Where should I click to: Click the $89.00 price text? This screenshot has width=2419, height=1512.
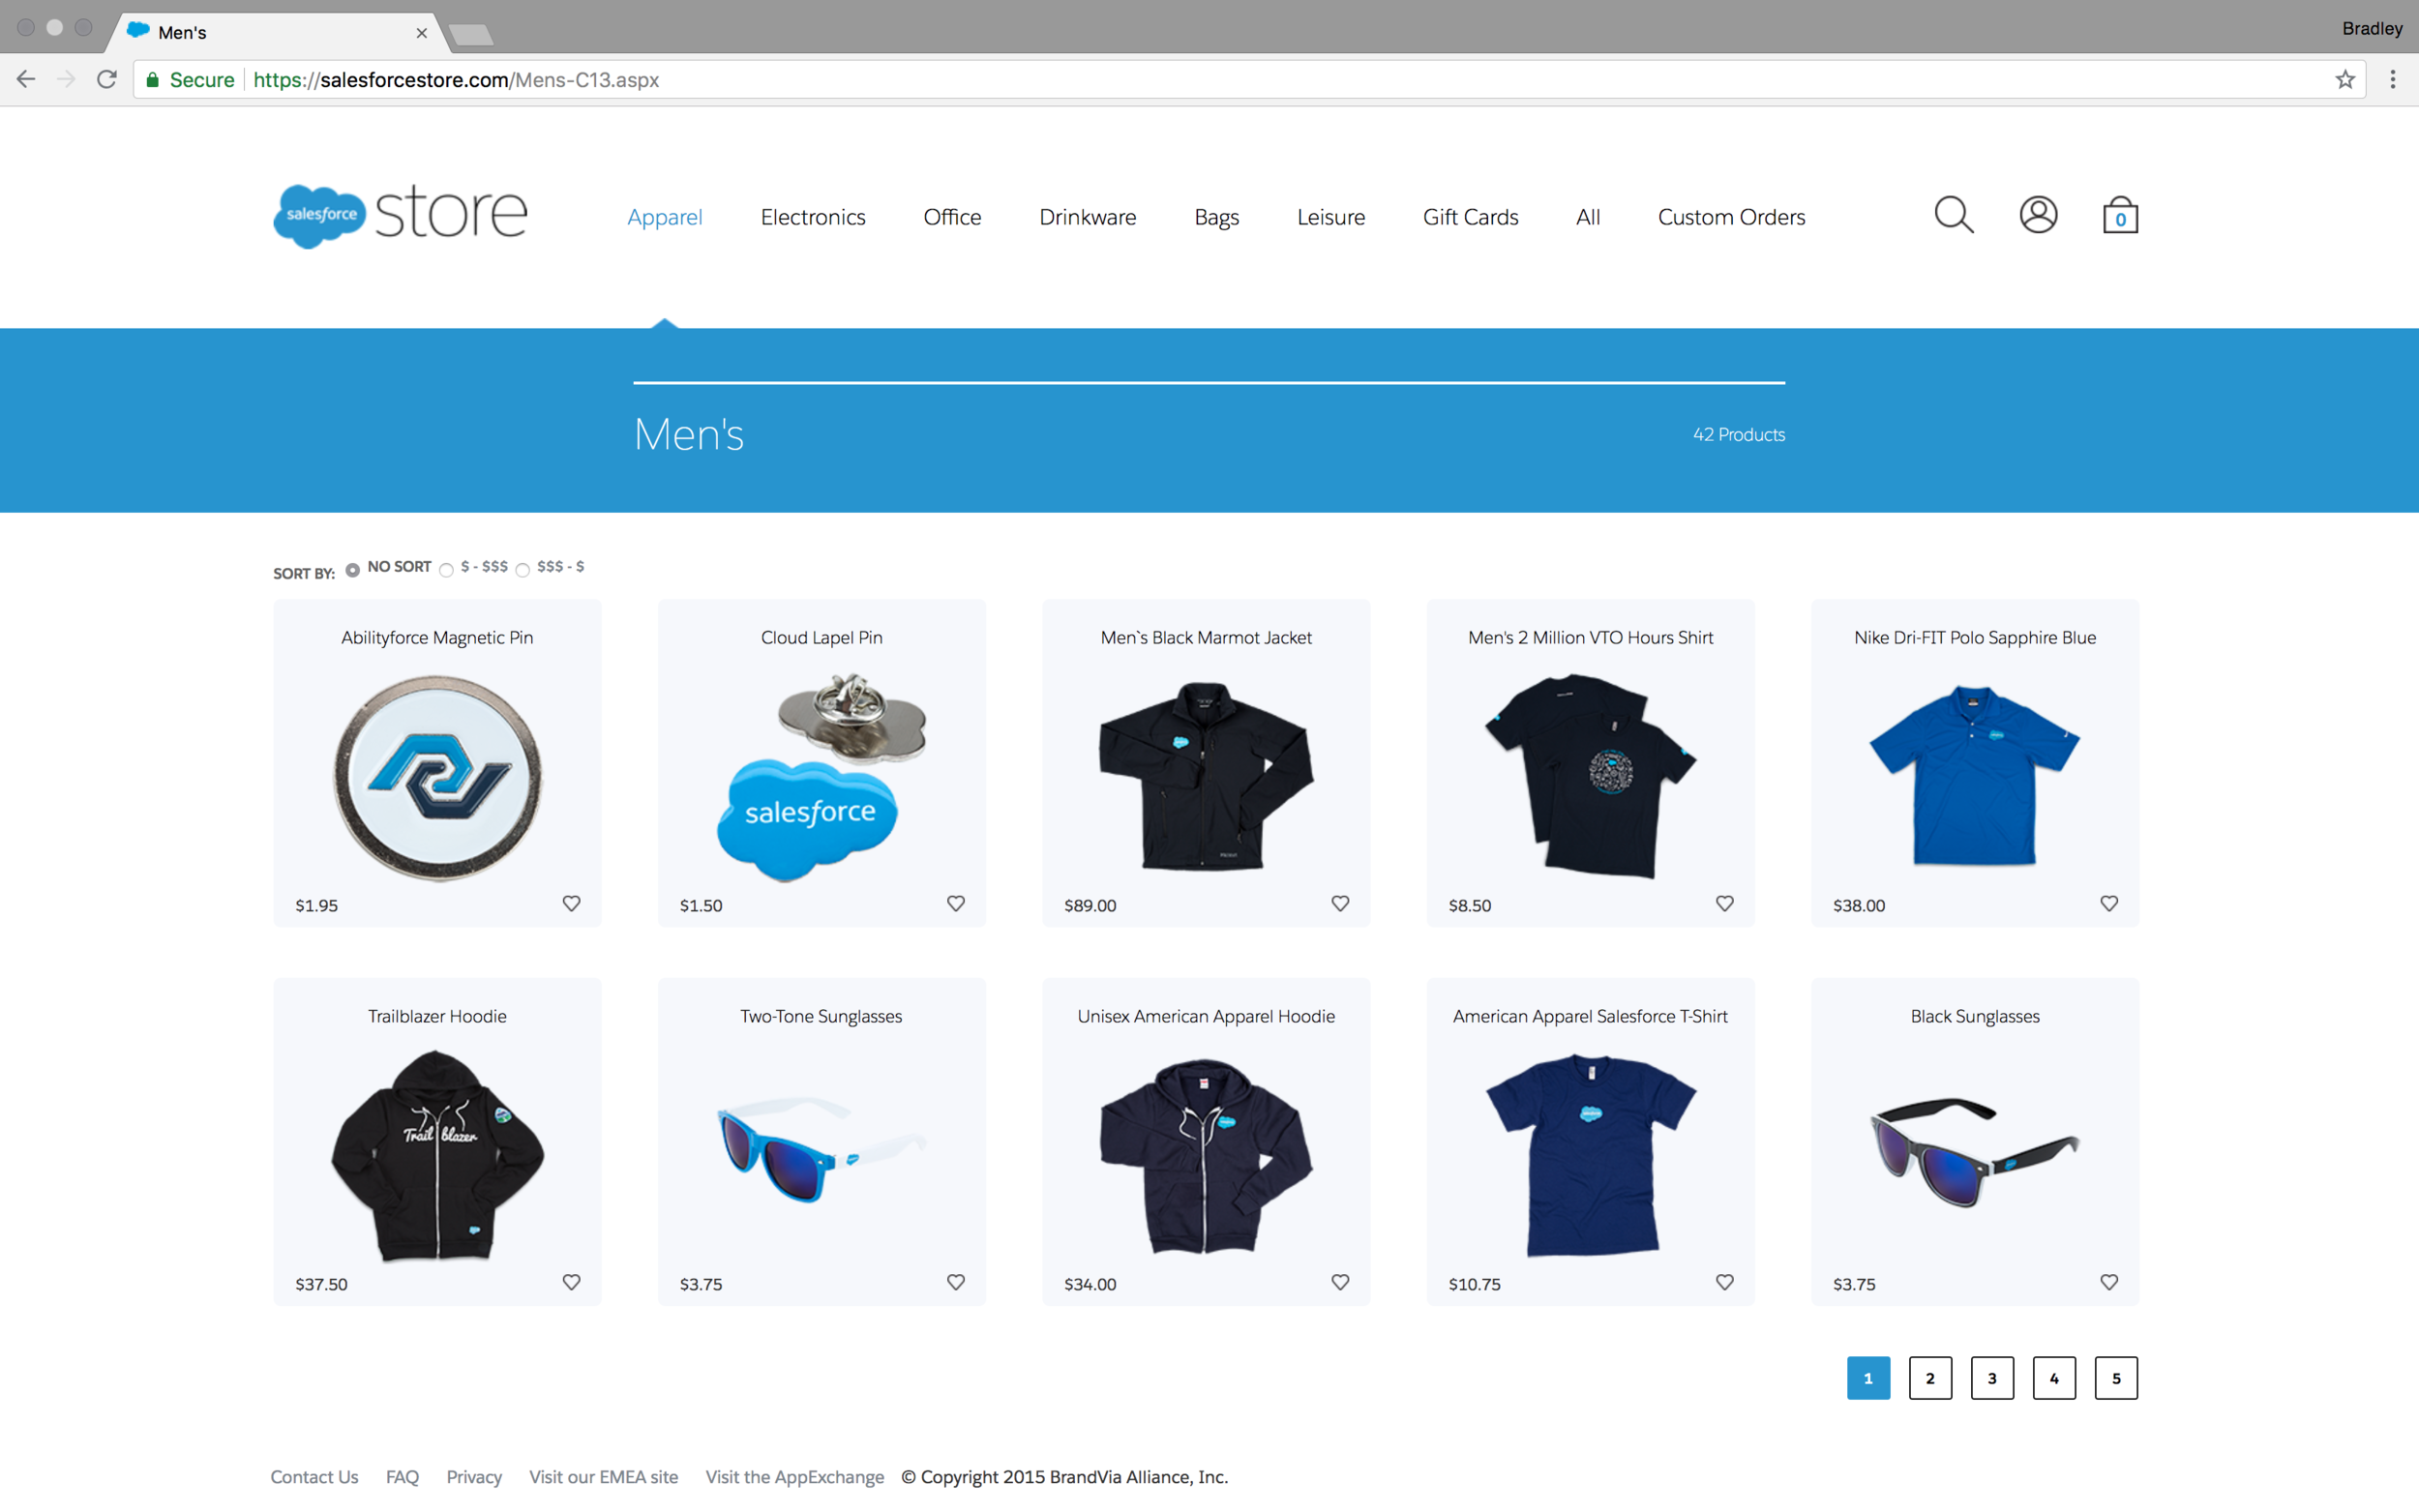[1090, 905]
